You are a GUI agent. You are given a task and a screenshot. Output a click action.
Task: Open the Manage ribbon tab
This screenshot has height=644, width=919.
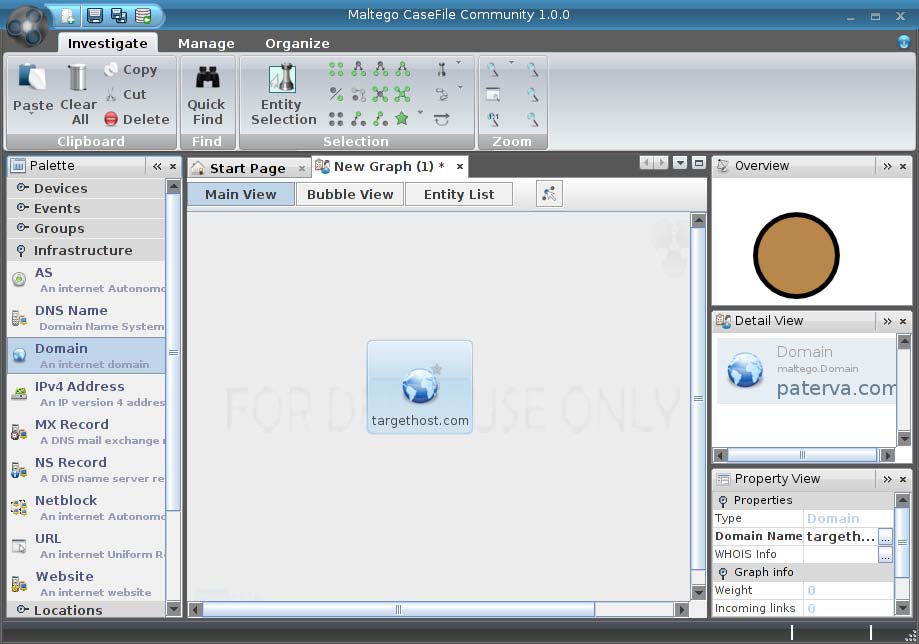pyautogui.click(x=206, y=43)
